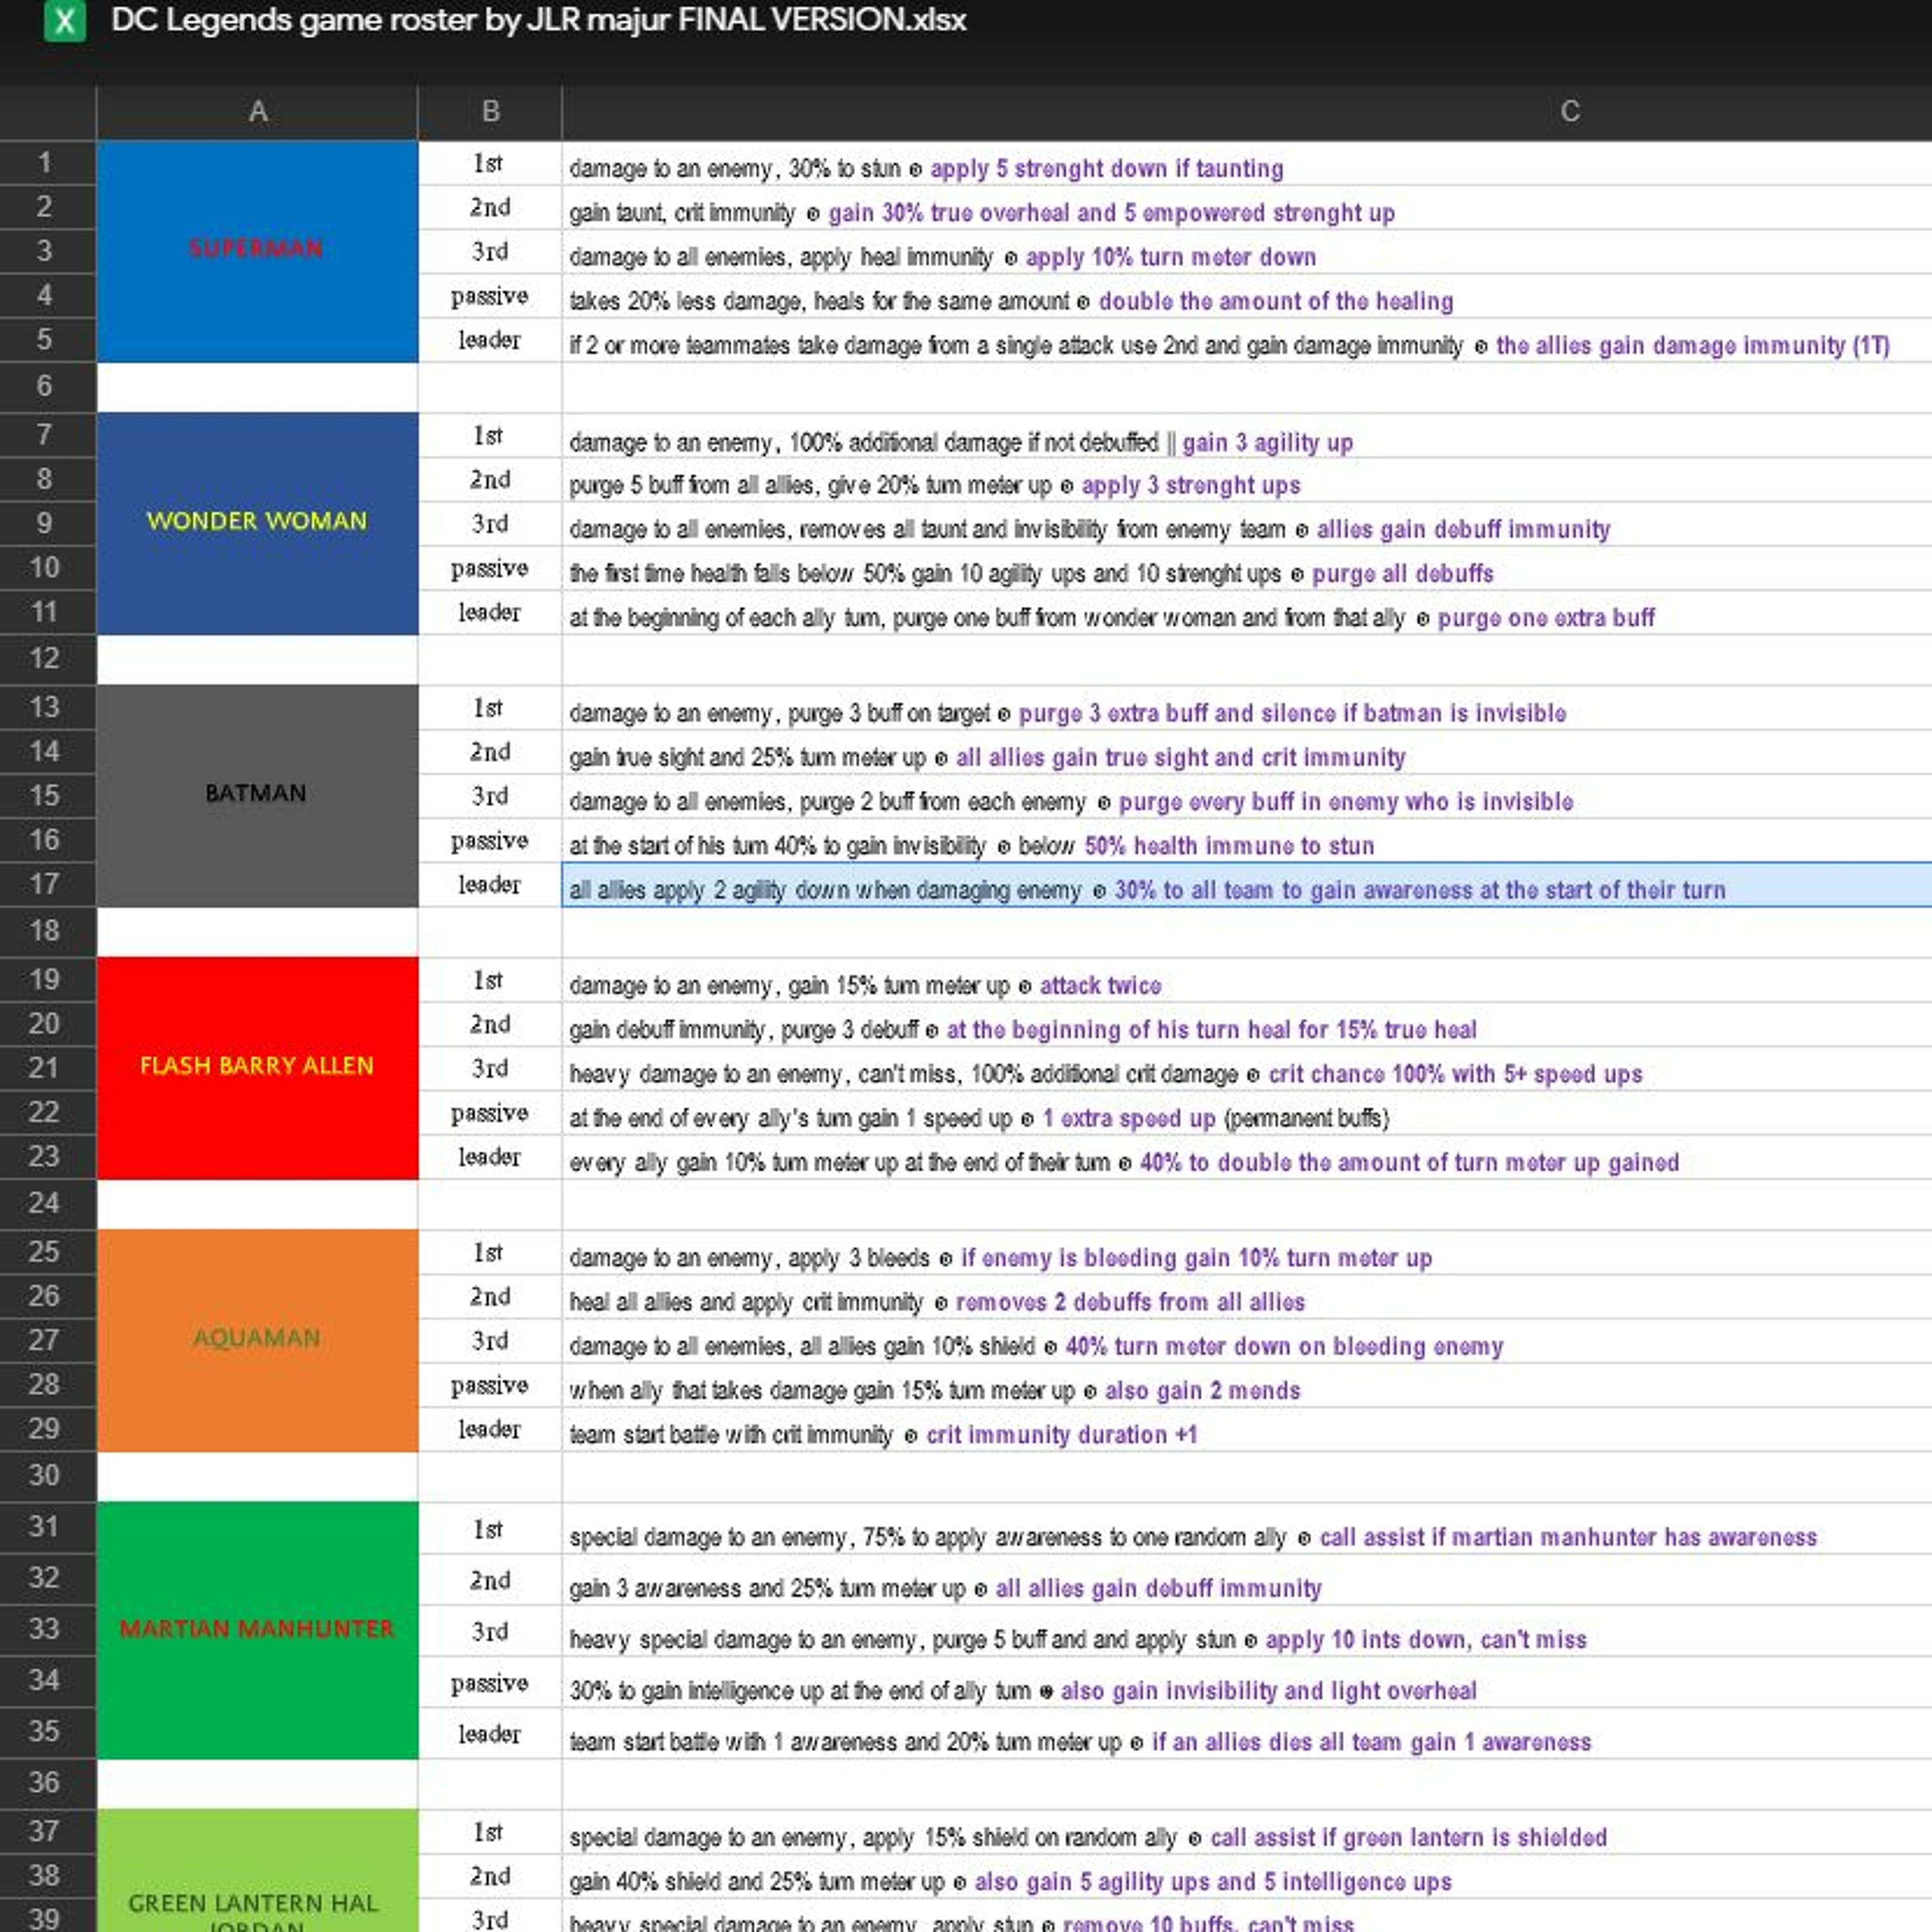Select column A header

pyautogui.click(x=257, y=112)
